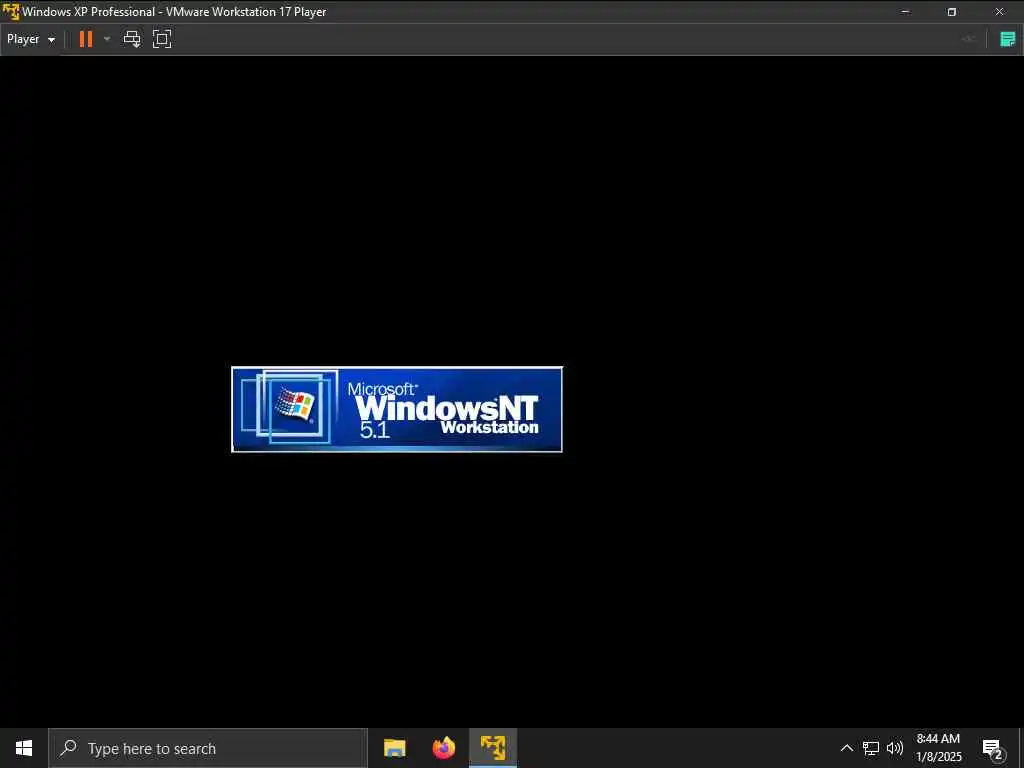This screenshot has height=768, width=1024.
Task: Minimize the VMware Player window
Action: 905,12
